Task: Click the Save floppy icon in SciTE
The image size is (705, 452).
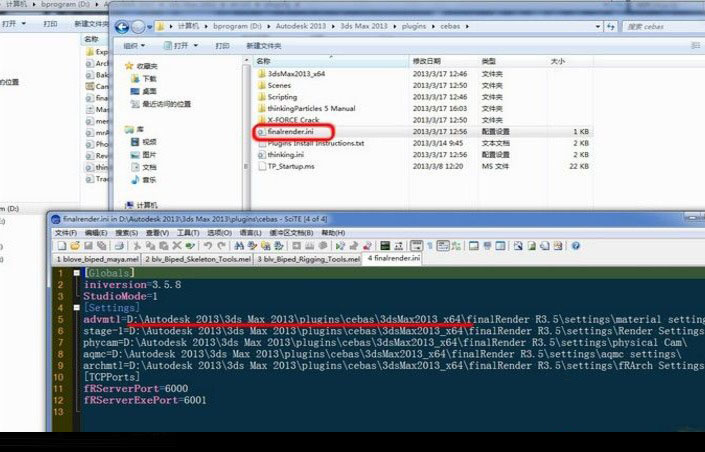Action: 89,246
